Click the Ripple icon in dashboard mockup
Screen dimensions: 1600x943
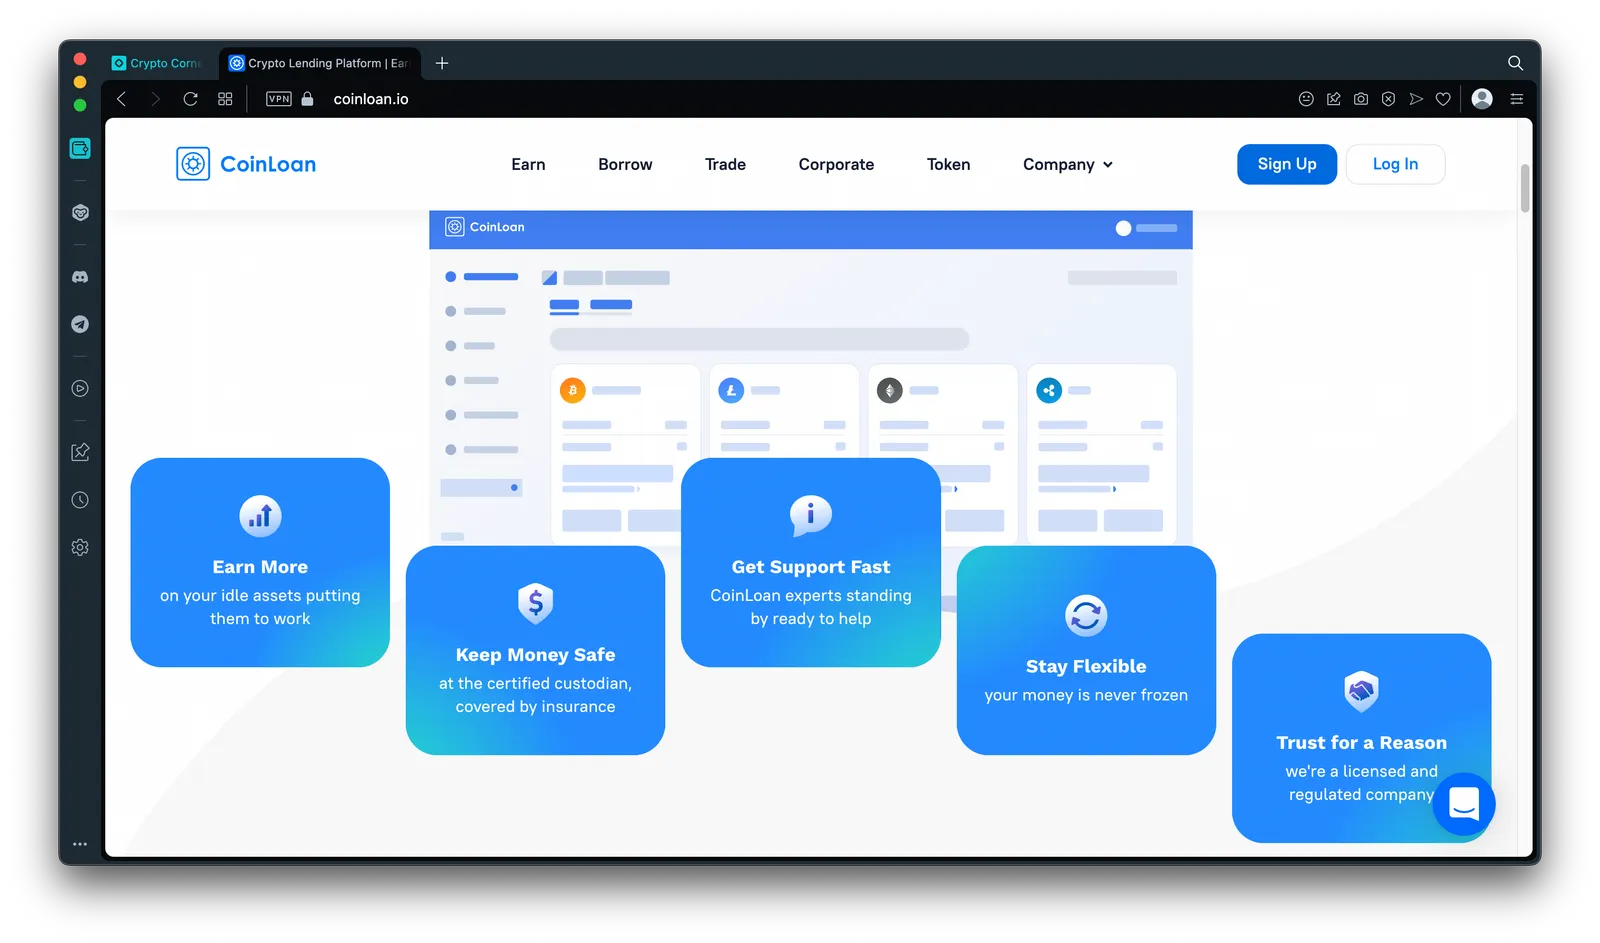[1049, 390]
